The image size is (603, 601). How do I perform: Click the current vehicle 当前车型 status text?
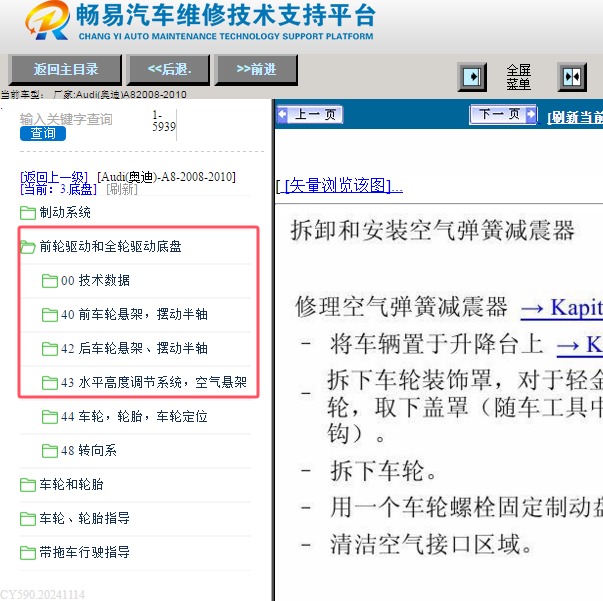tap(93, 94)
